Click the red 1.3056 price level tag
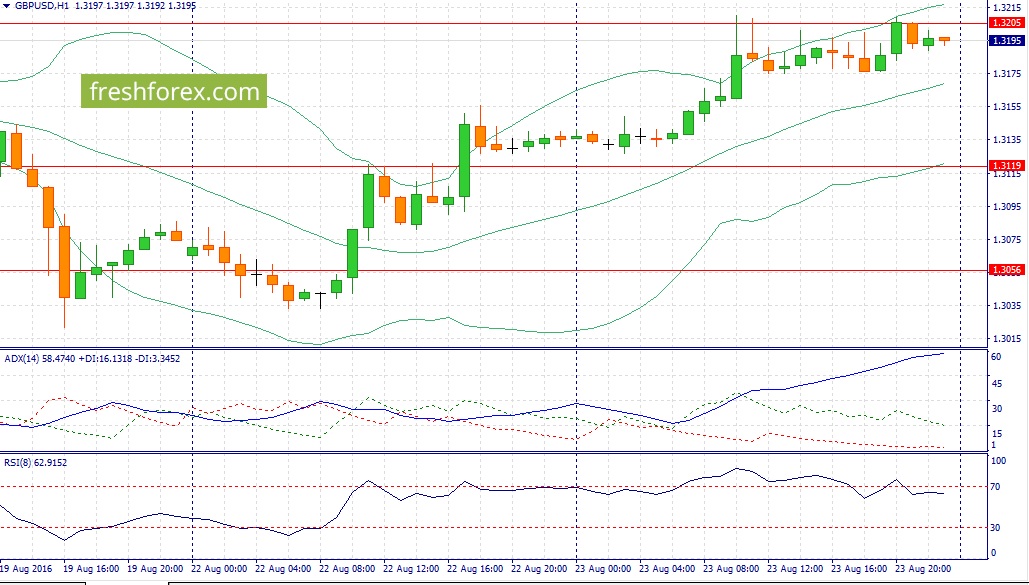The width and height of the screenshot is (1029, 585). click(x=1006, y=270)
